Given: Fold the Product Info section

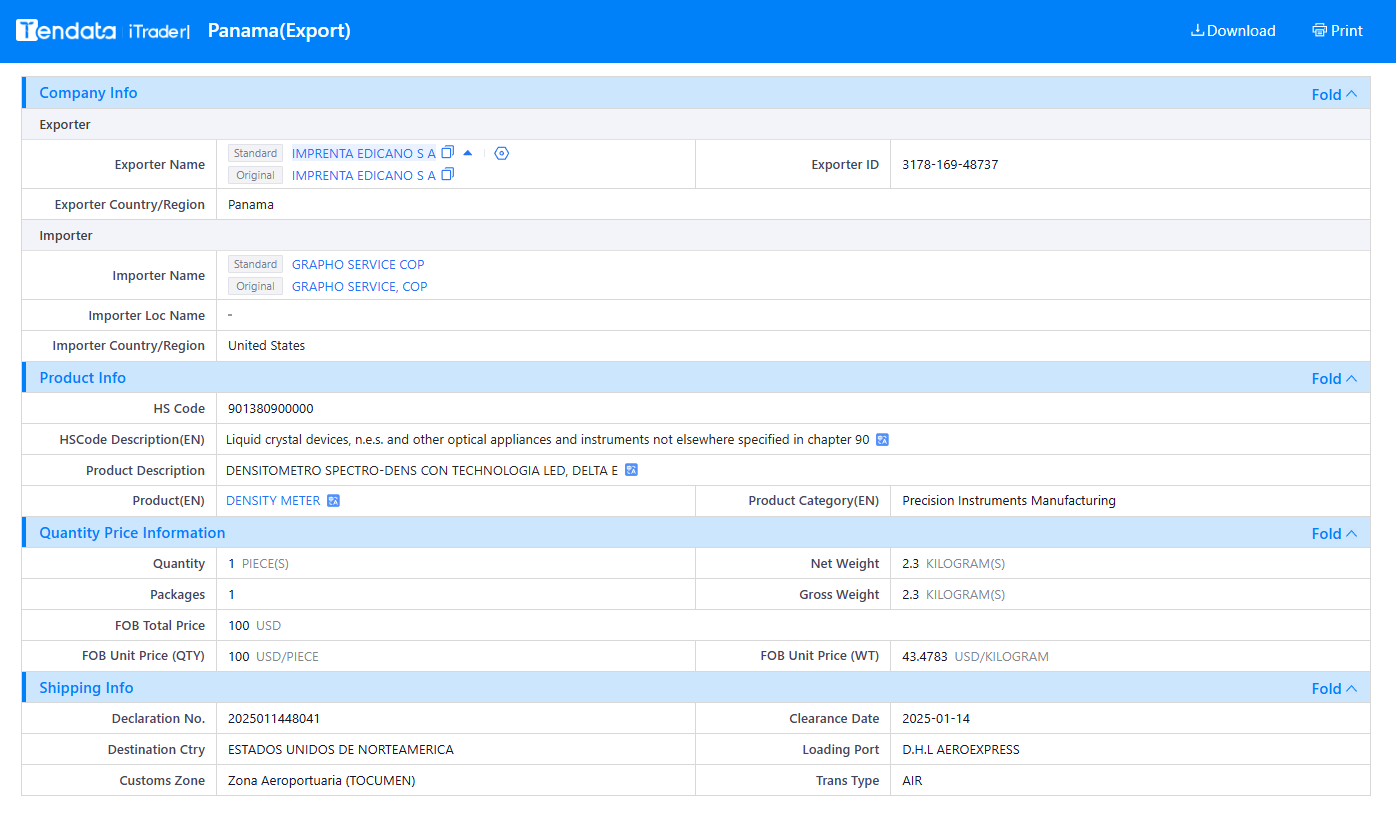Looking at the screenshot, I should 1335,378.
